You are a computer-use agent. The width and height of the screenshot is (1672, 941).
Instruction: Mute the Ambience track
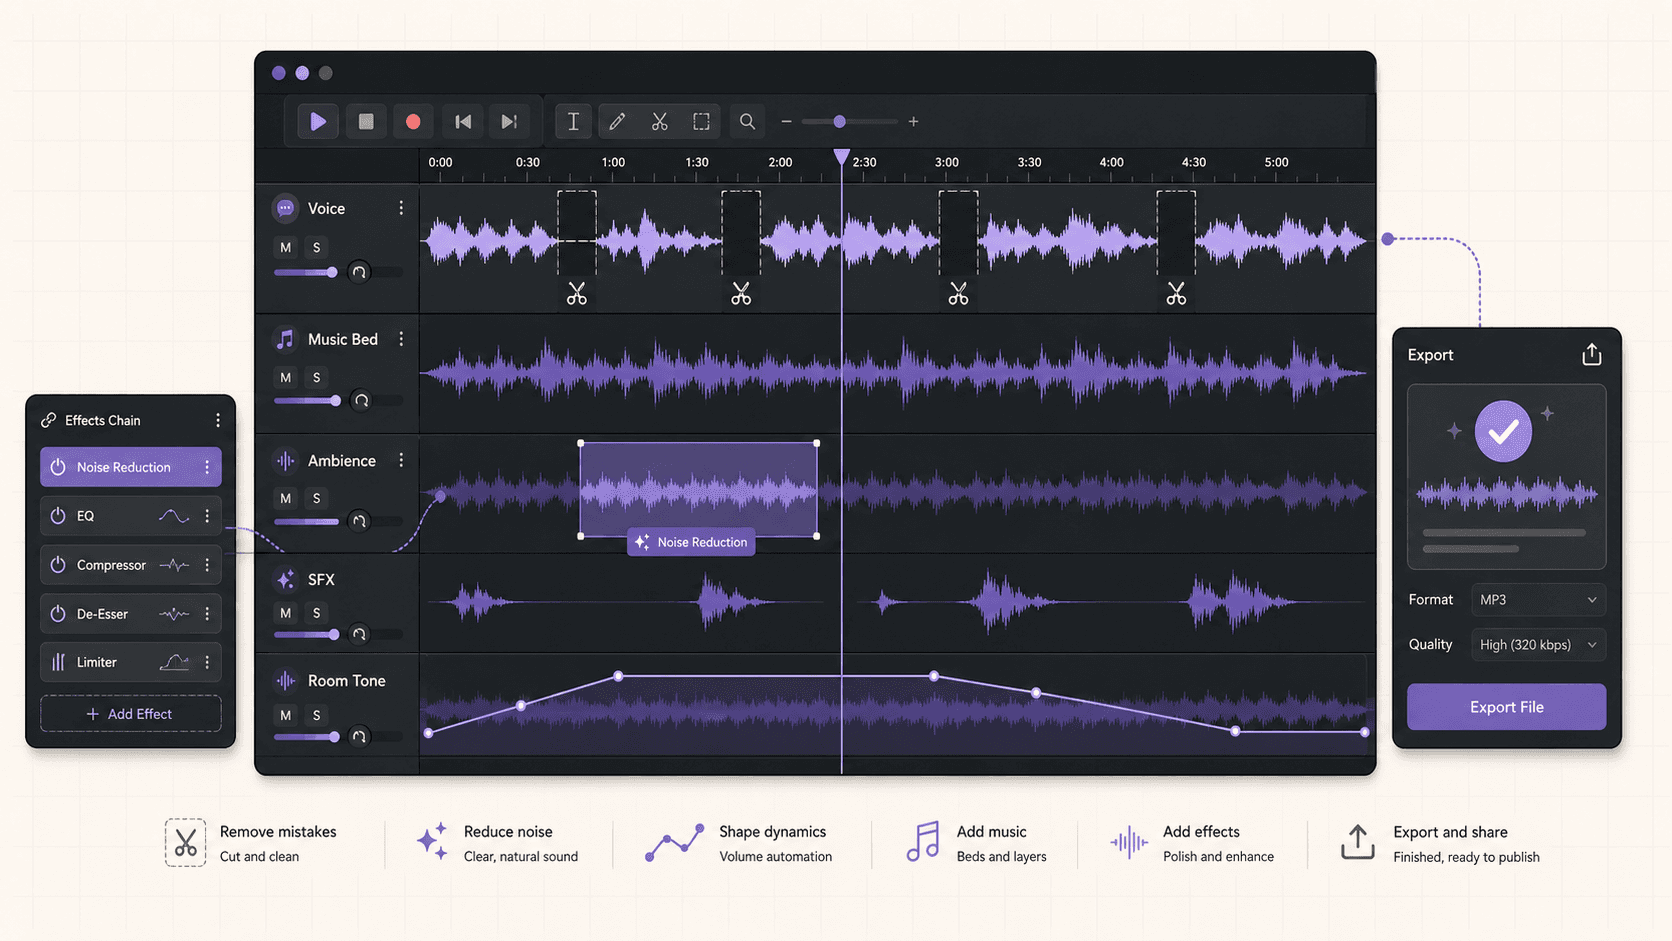(x=286, y=498)
